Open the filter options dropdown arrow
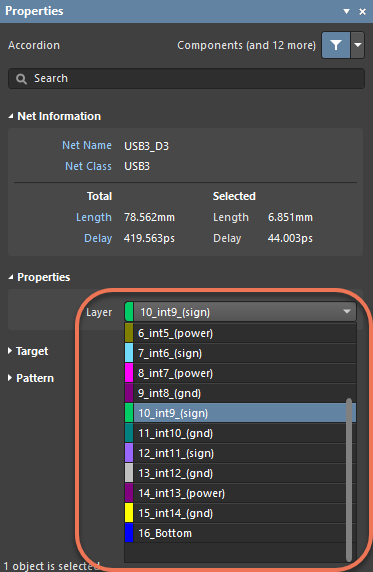373x572 pixels. point(358,45)
